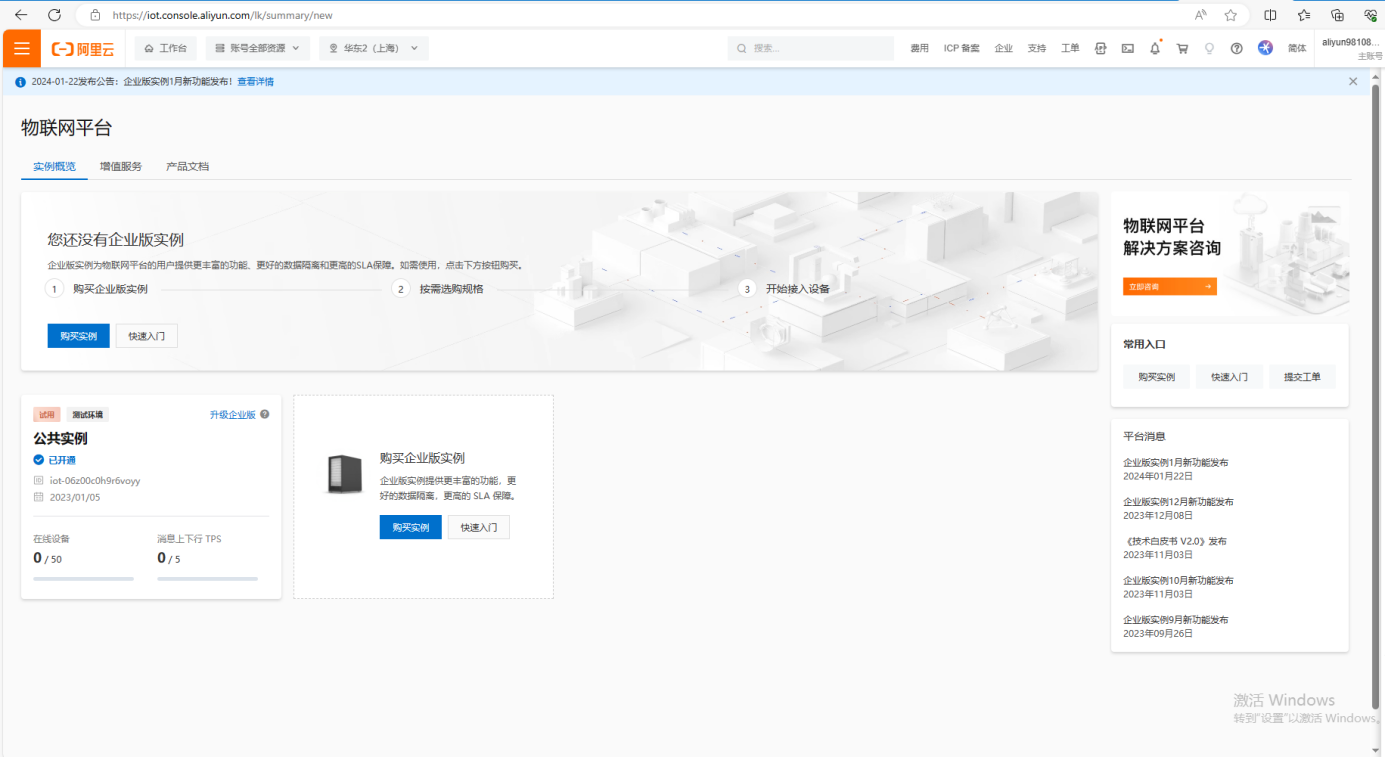This screenshot has width=1385, height=757.
Task: Dismiss the announcement banner with the X
Action: [x=1353, y=82]
